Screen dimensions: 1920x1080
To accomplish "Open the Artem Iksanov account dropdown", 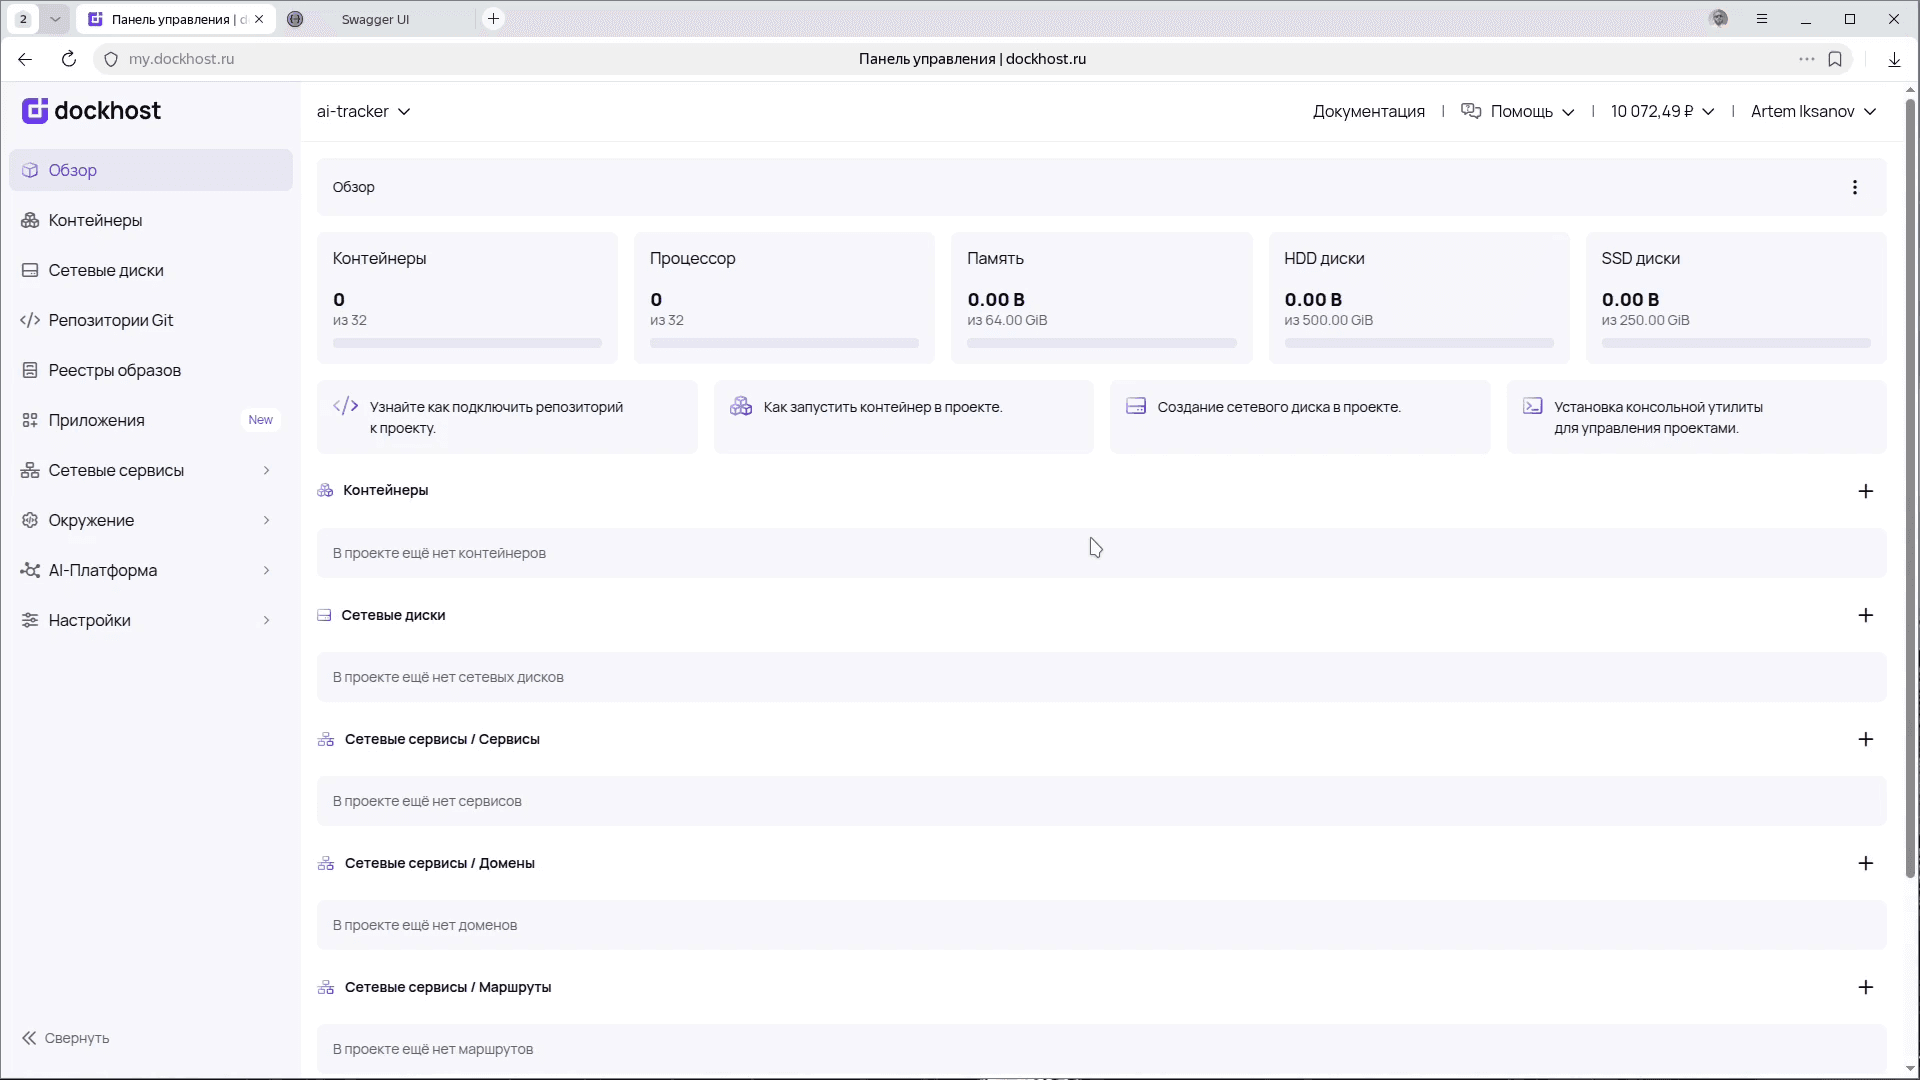I will pyautogui.click(x=1813, y=111).
